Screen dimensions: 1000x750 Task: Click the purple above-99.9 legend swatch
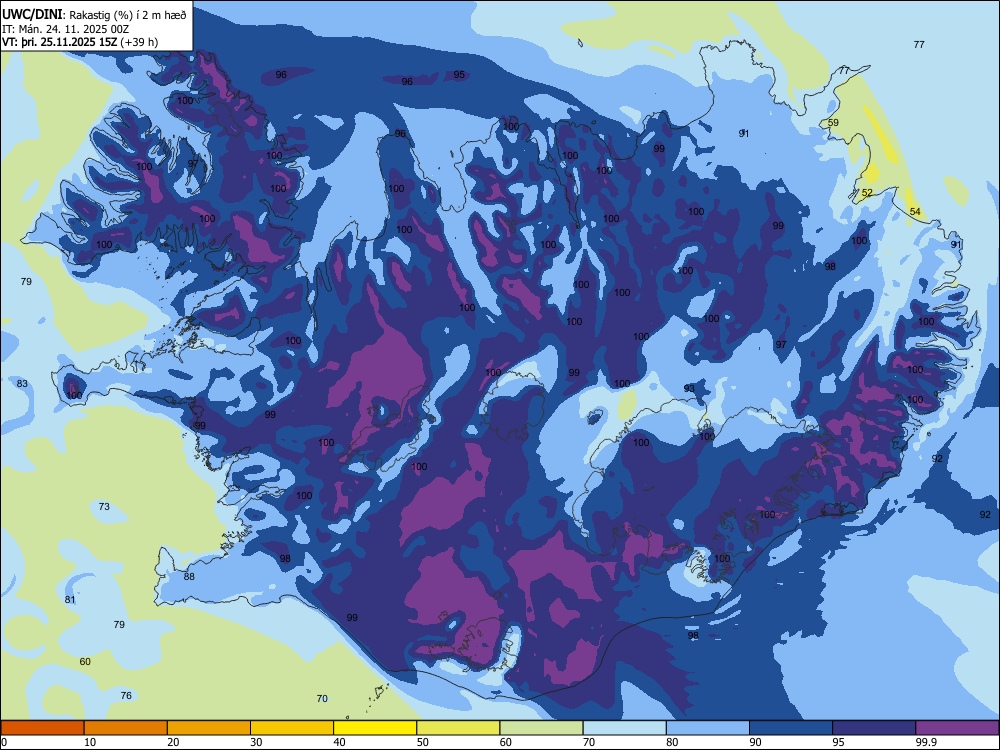(x=957, y=728)
